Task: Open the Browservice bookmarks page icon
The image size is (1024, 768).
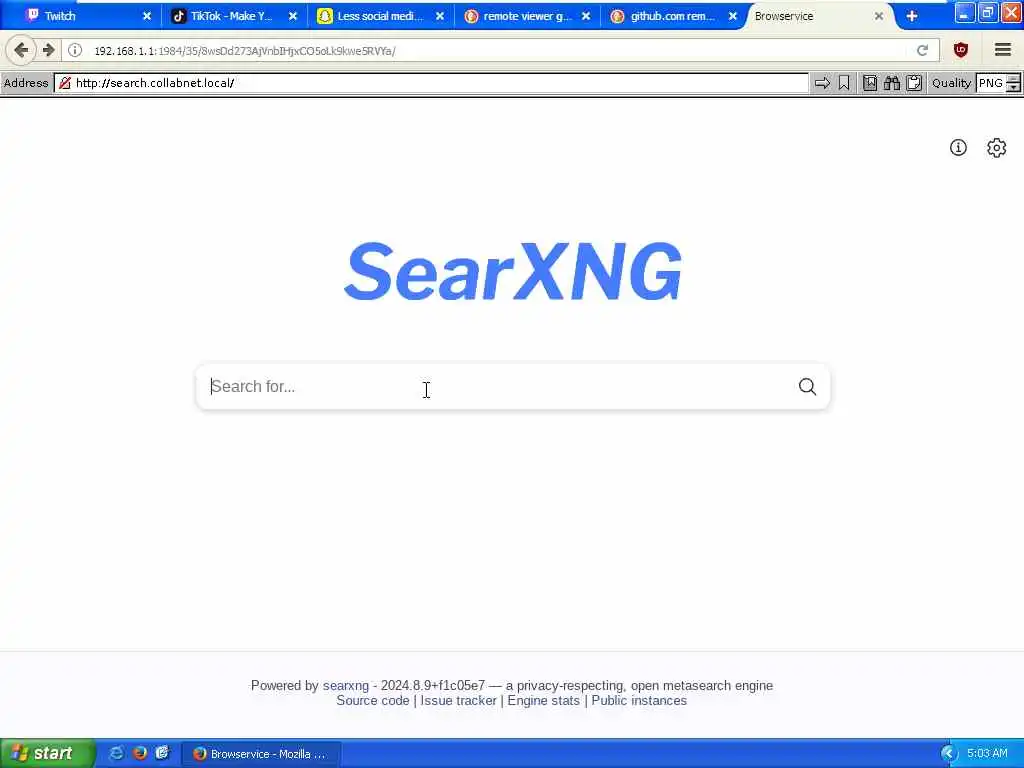Action: tap(870, 83)
